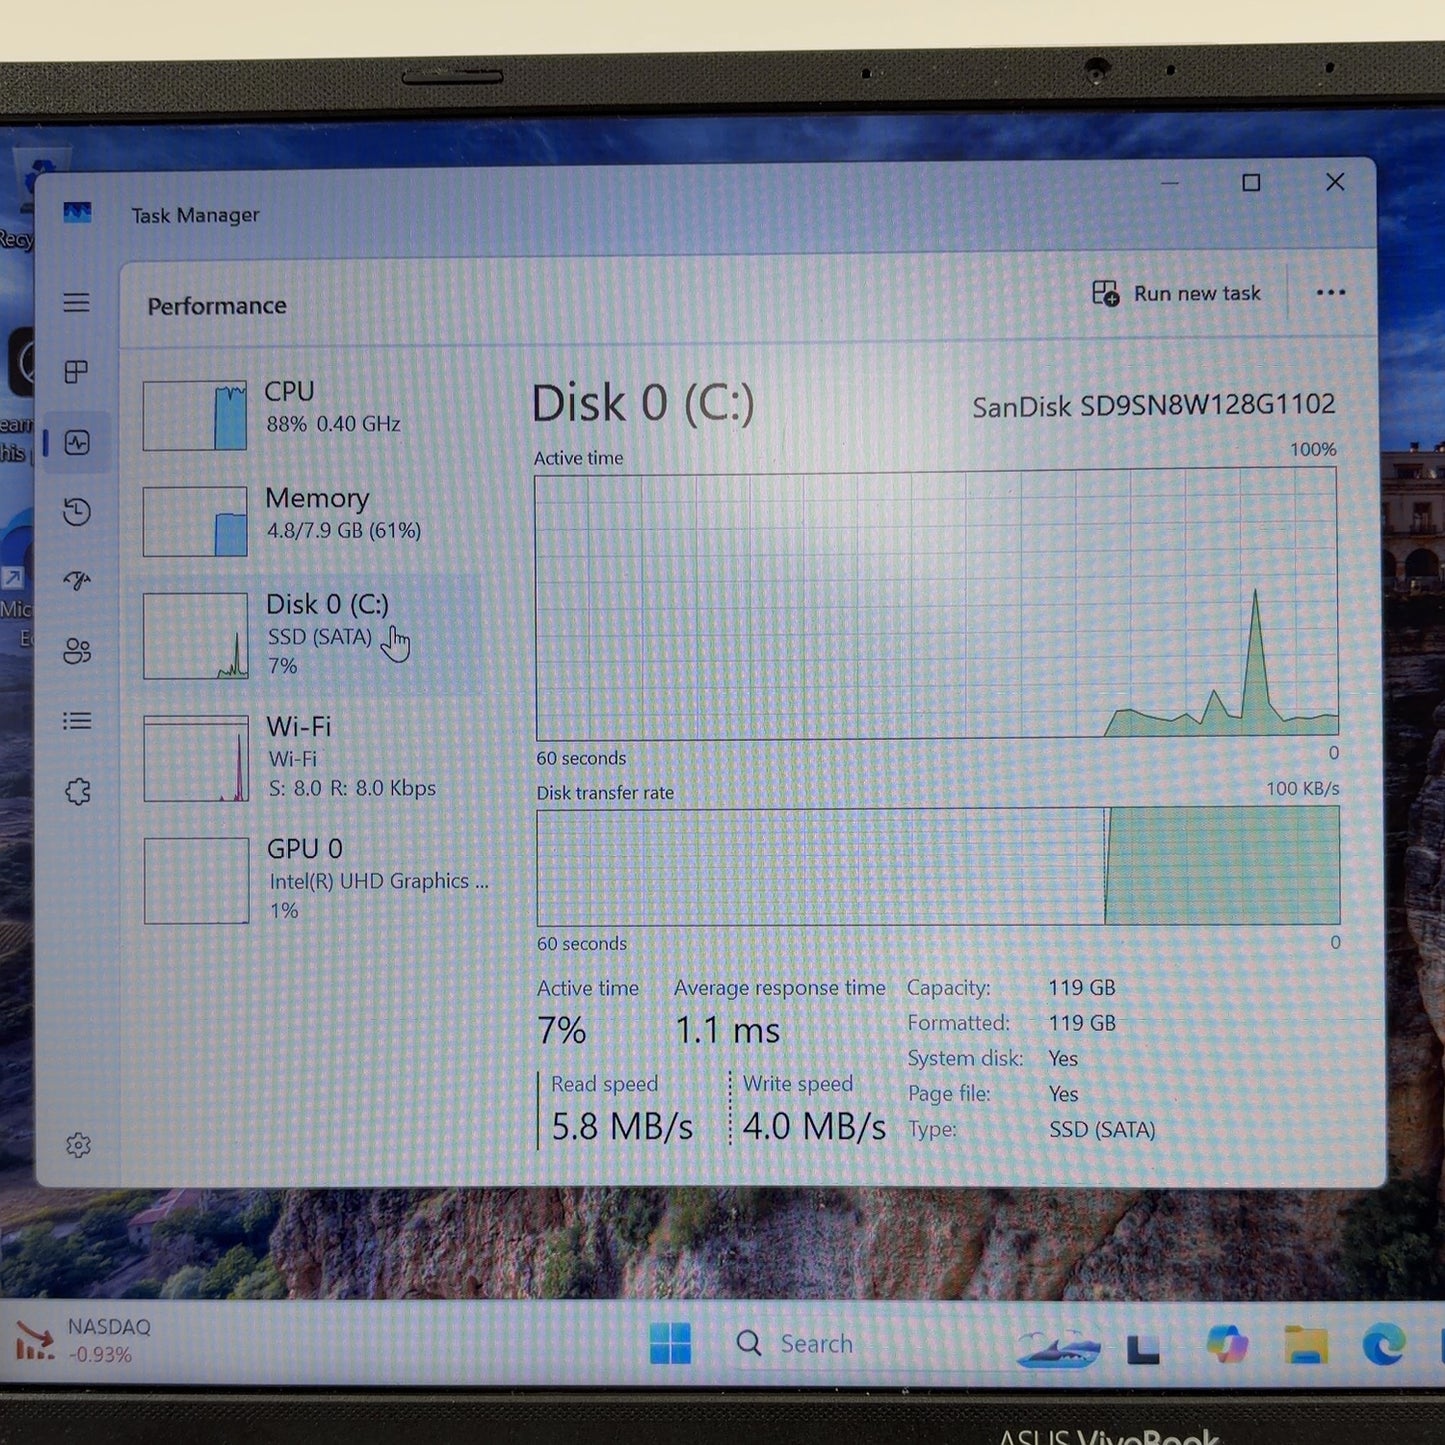This screenshot has width=1445, height=1445.
Task: Click the 1.1 ms average response time
Action: click(x=728, y=1030)
